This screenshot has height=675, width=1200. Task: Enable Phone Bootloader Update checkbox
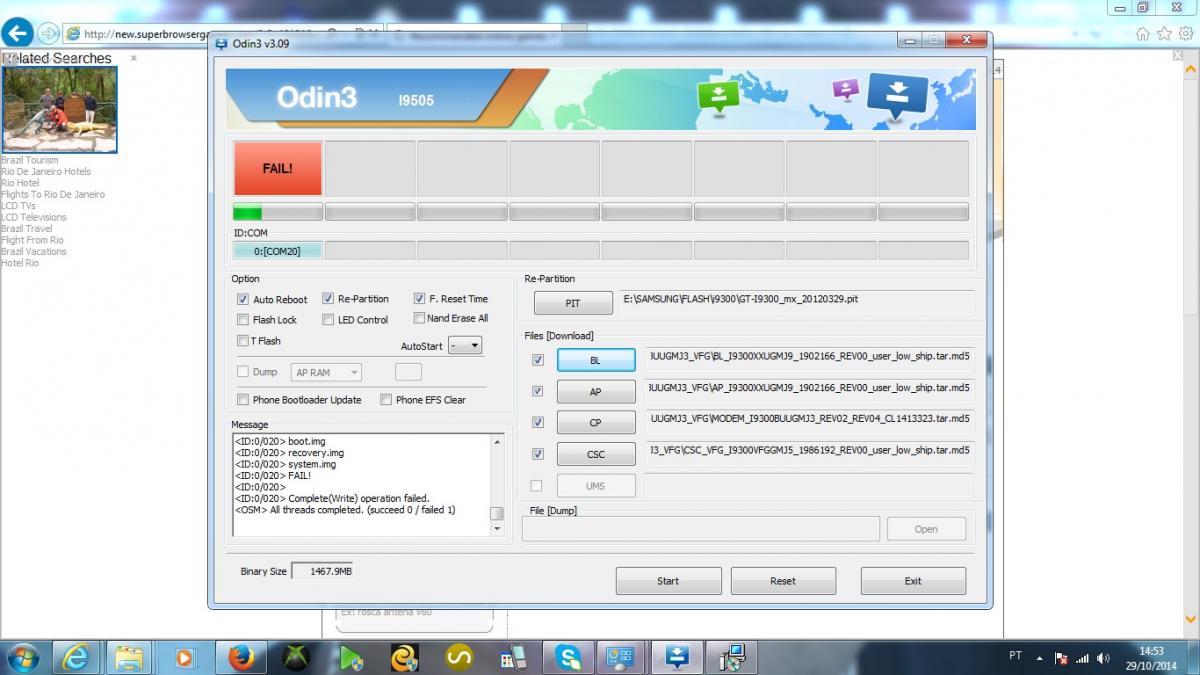coord(243,400)
